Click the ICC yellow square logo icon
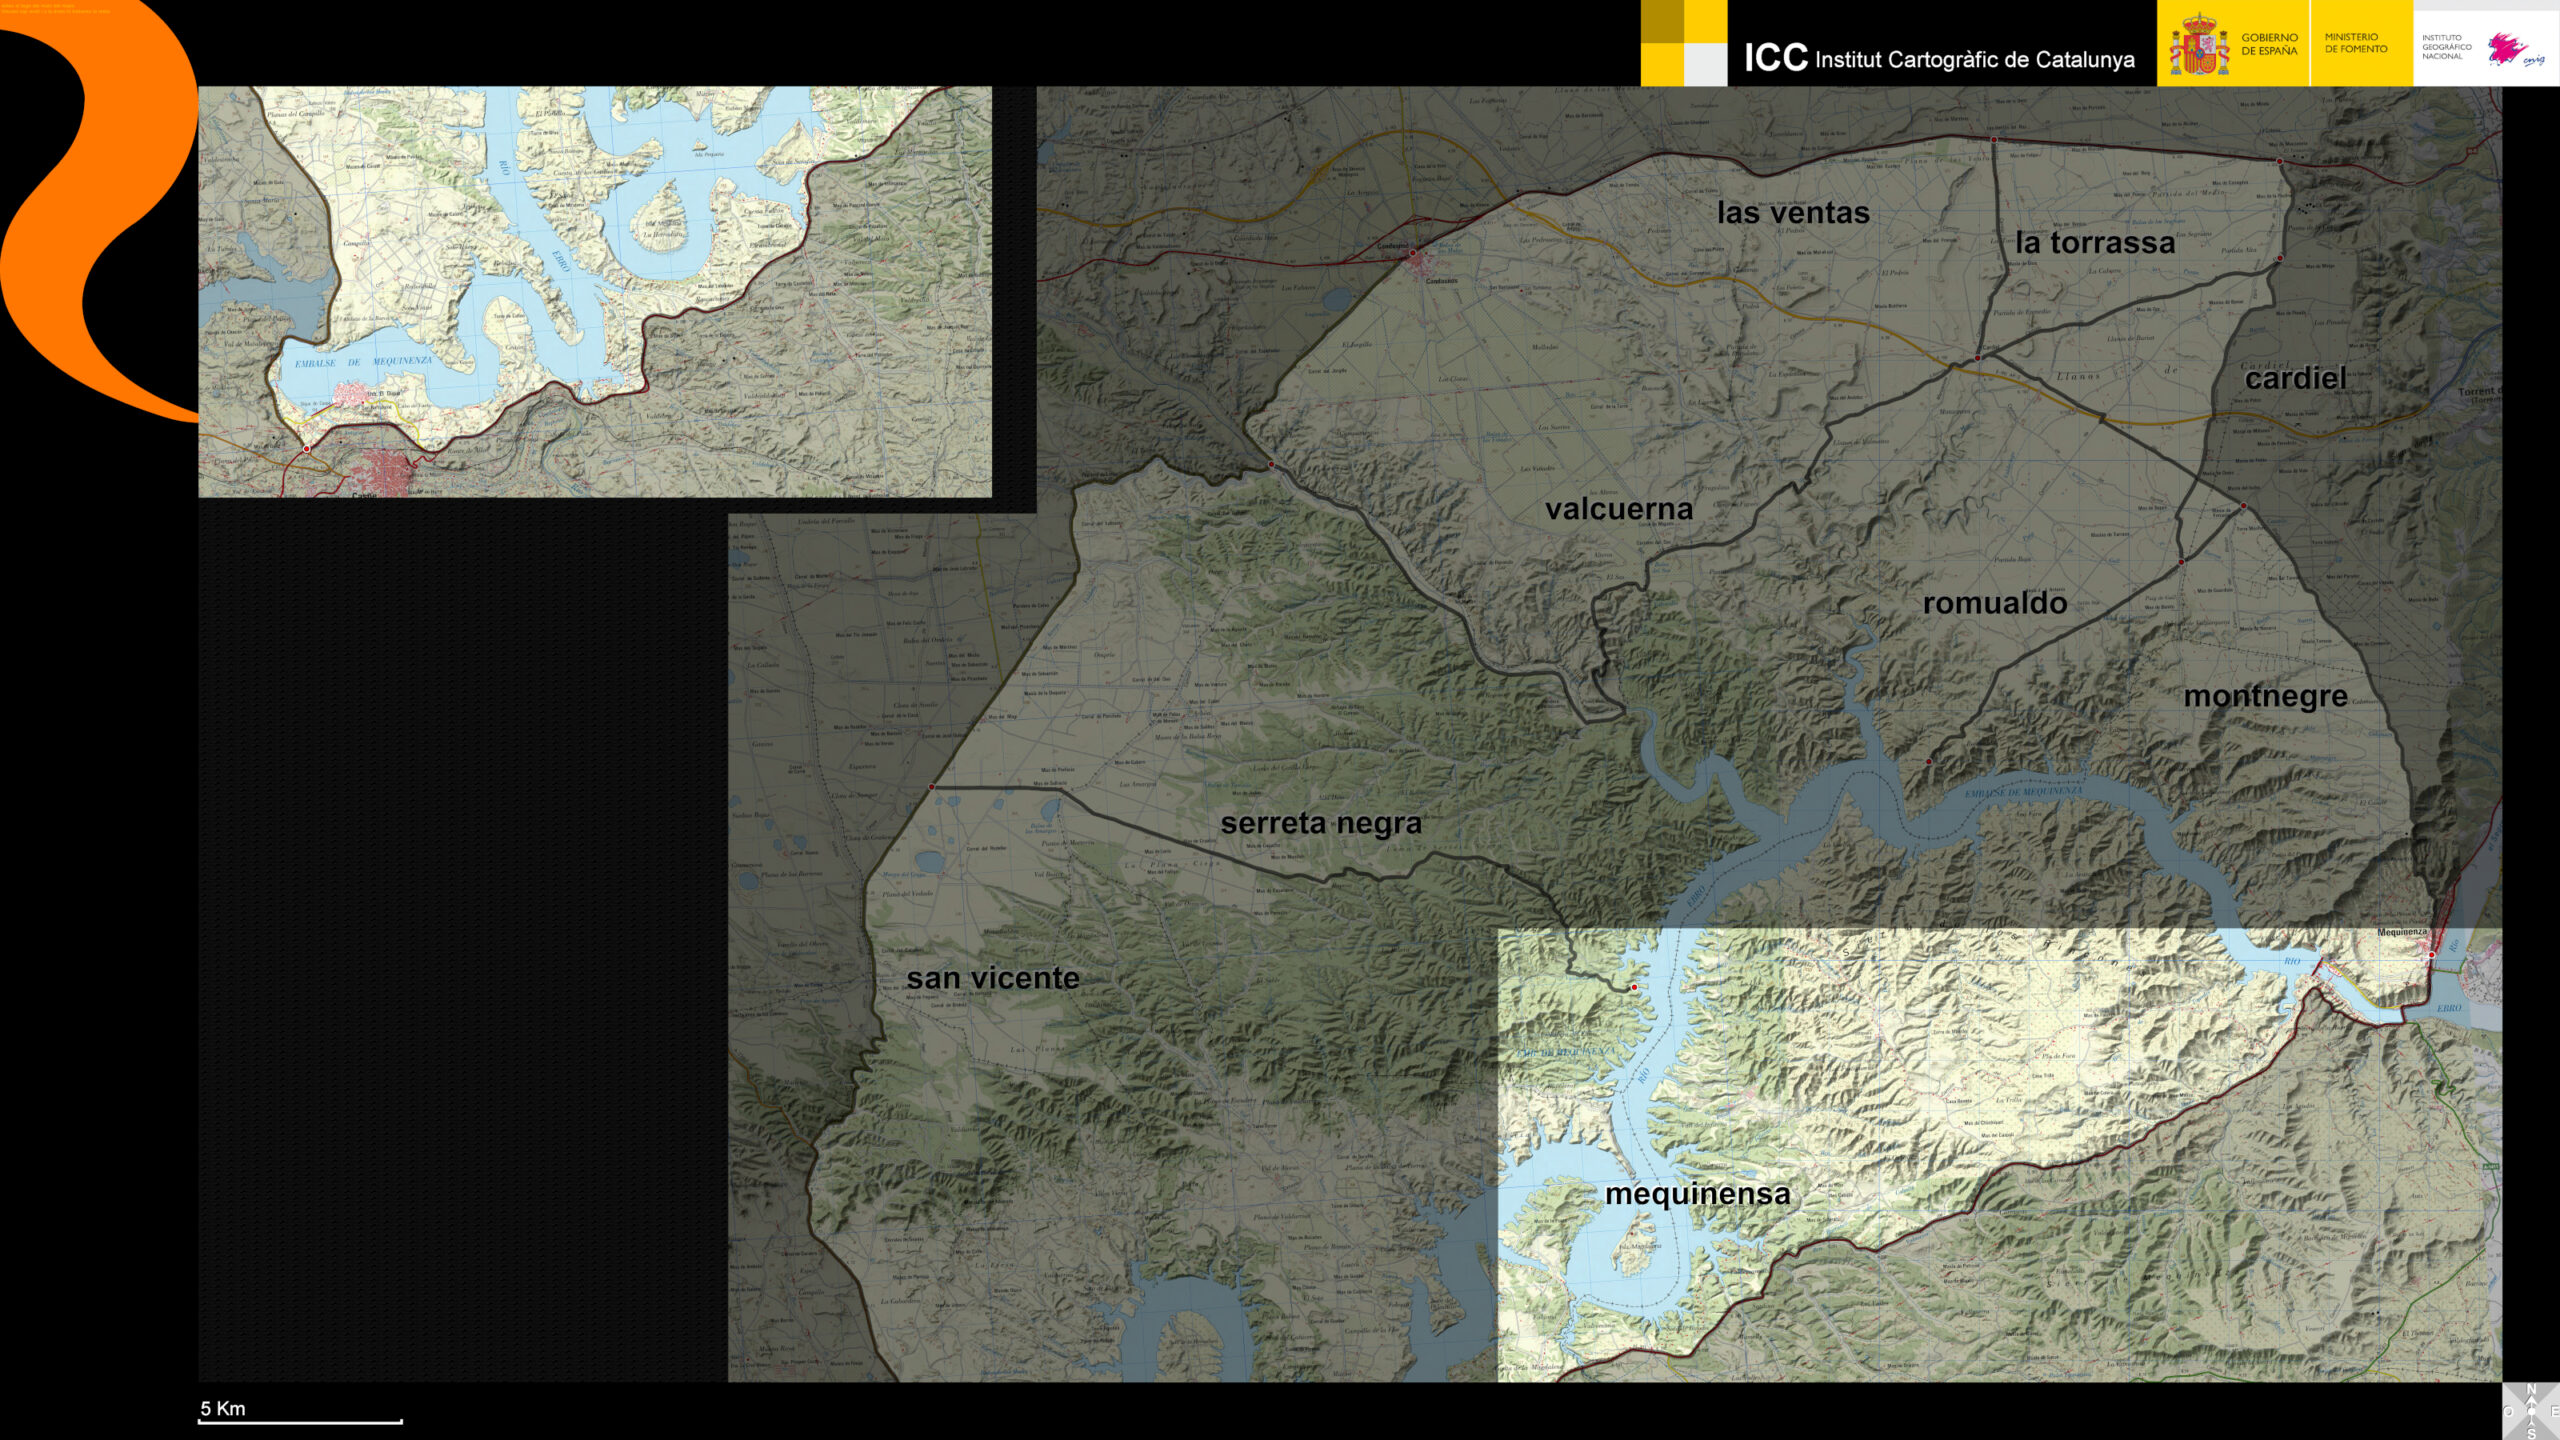The image size is (2560, 1440). point(1683,43)
